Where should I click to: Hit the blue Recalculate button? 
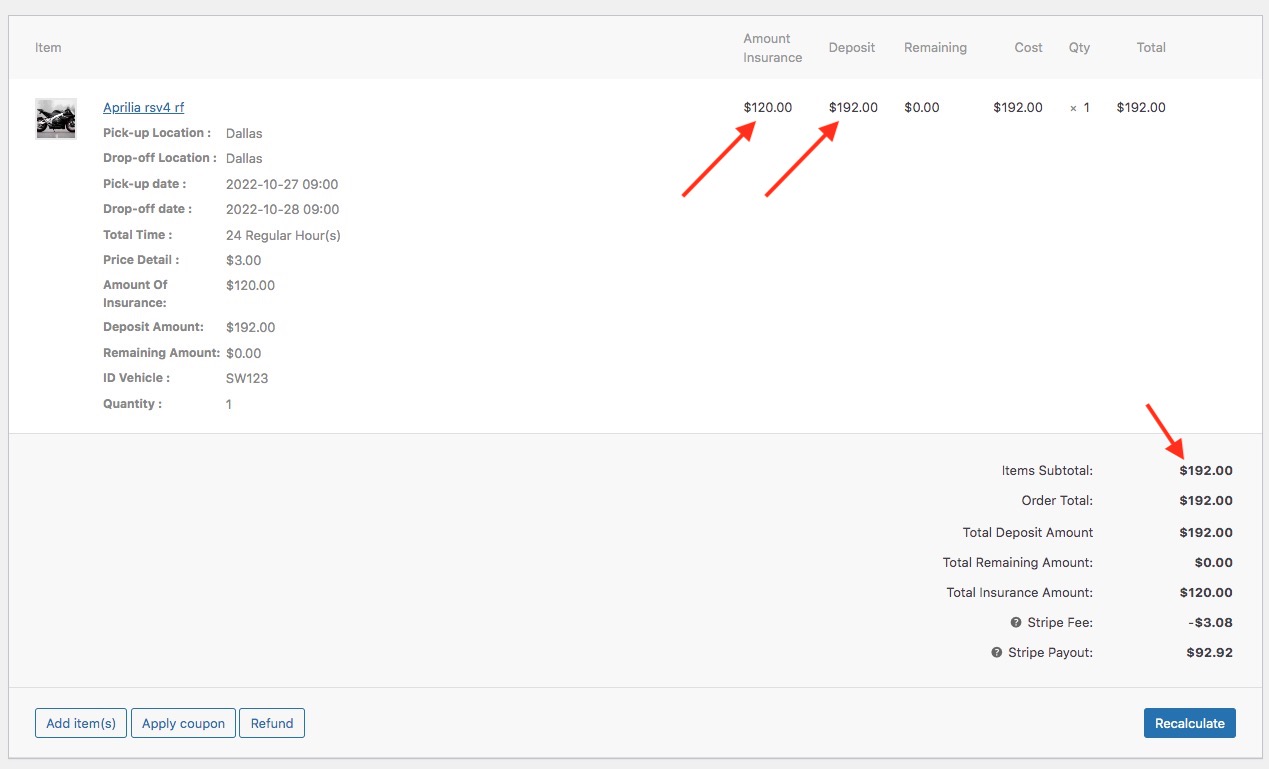(x=1189, y=723)
